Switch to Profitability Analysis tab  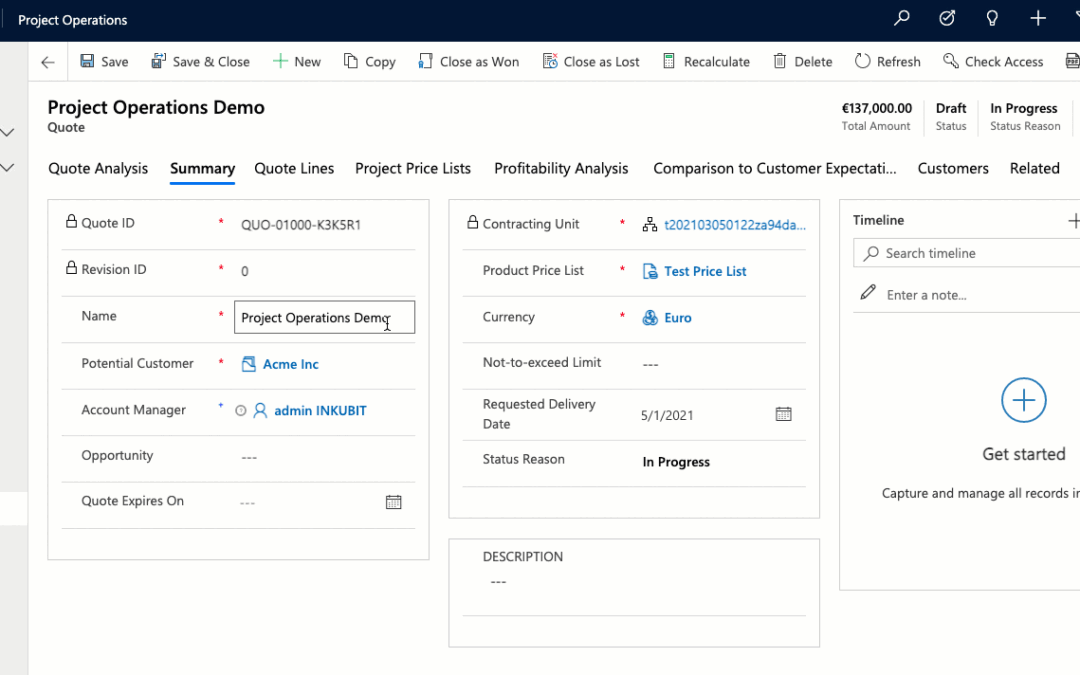tap(561, 169)
